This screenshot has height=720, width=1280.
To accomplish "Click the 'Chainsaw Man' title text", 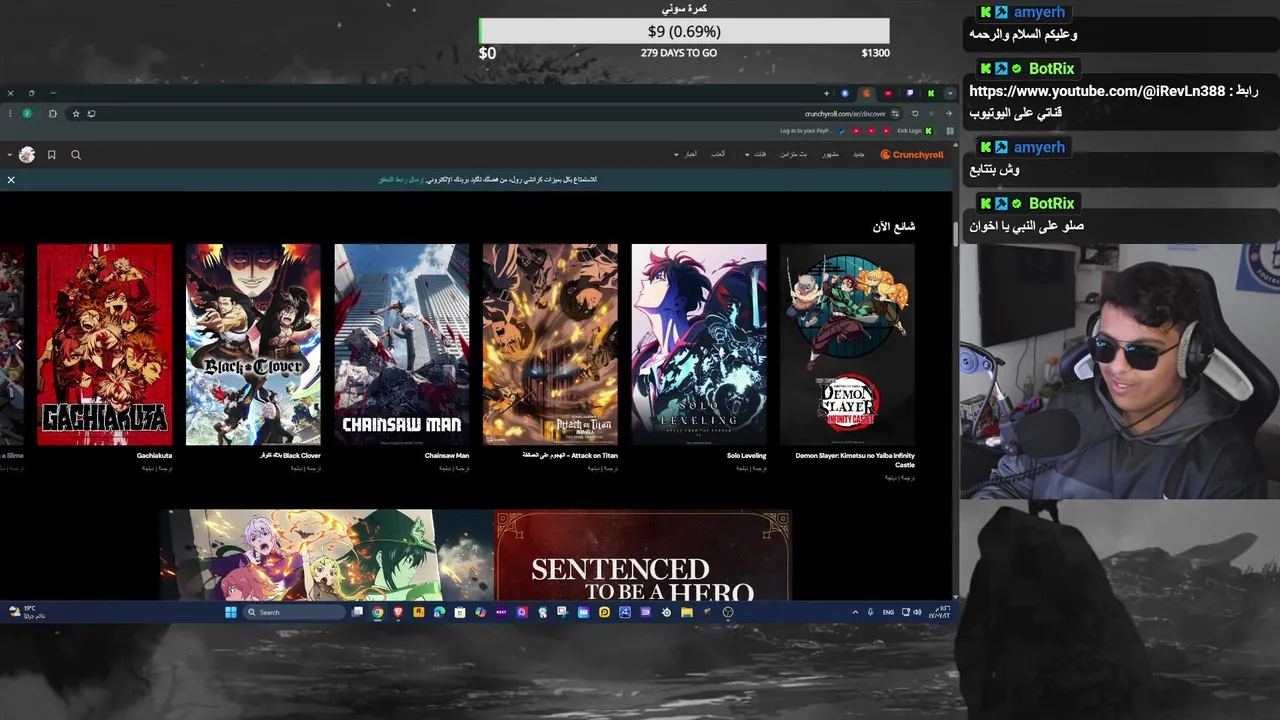I will point(446,456).
